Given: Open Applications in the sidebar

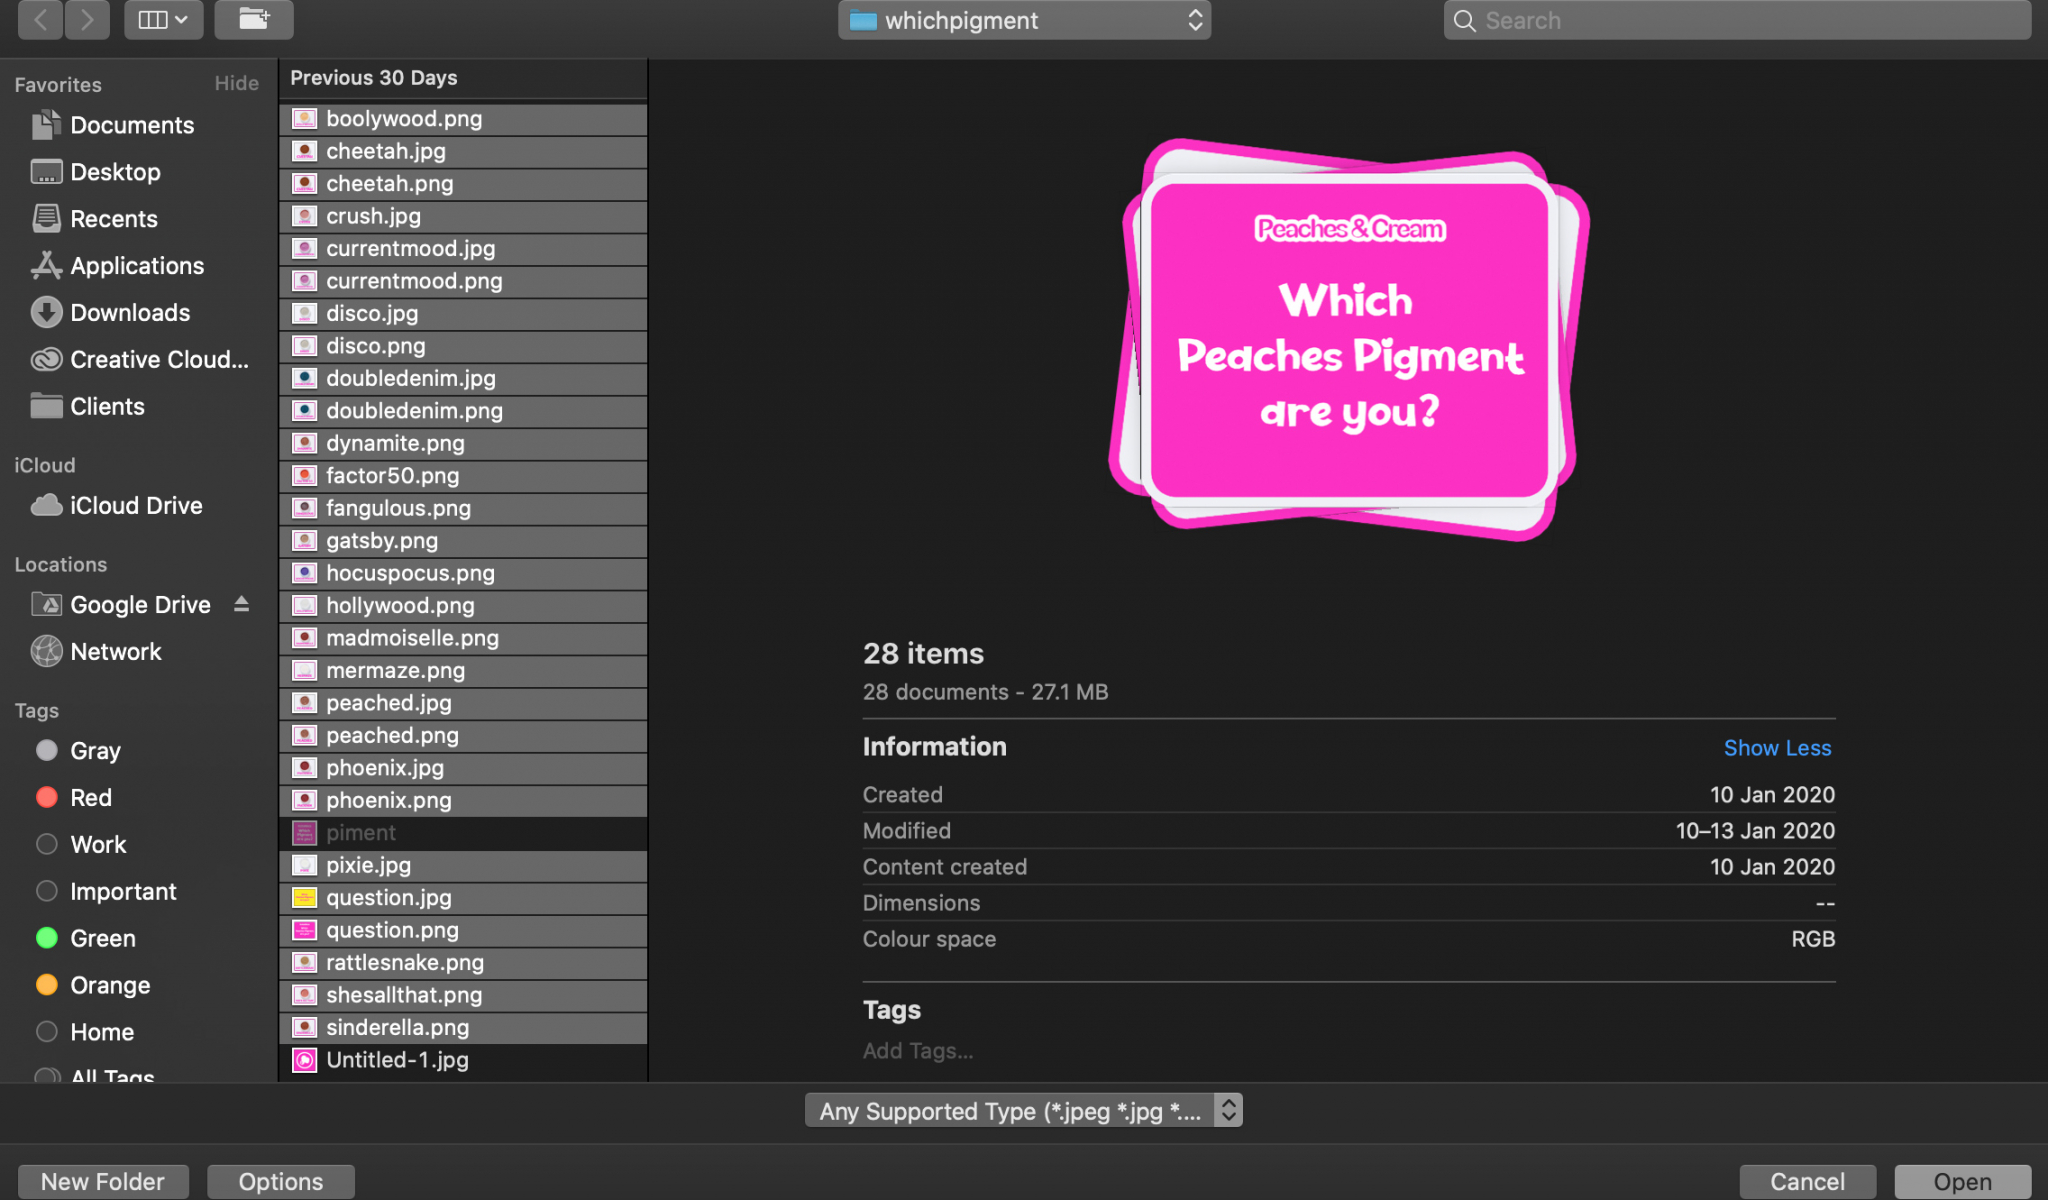Looking at the screenshot, I should pos(139,266).
